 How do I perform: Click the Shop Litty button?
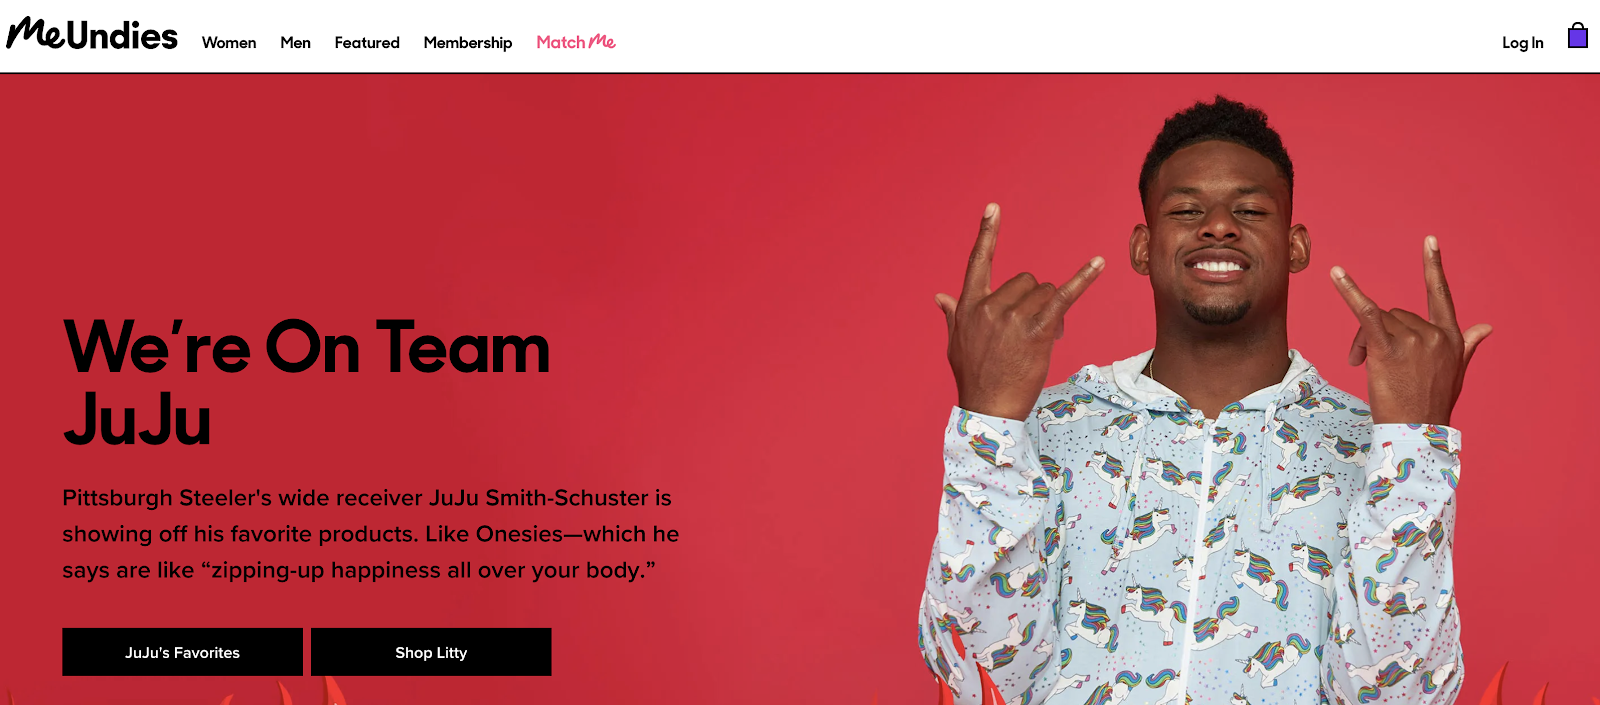431,652
